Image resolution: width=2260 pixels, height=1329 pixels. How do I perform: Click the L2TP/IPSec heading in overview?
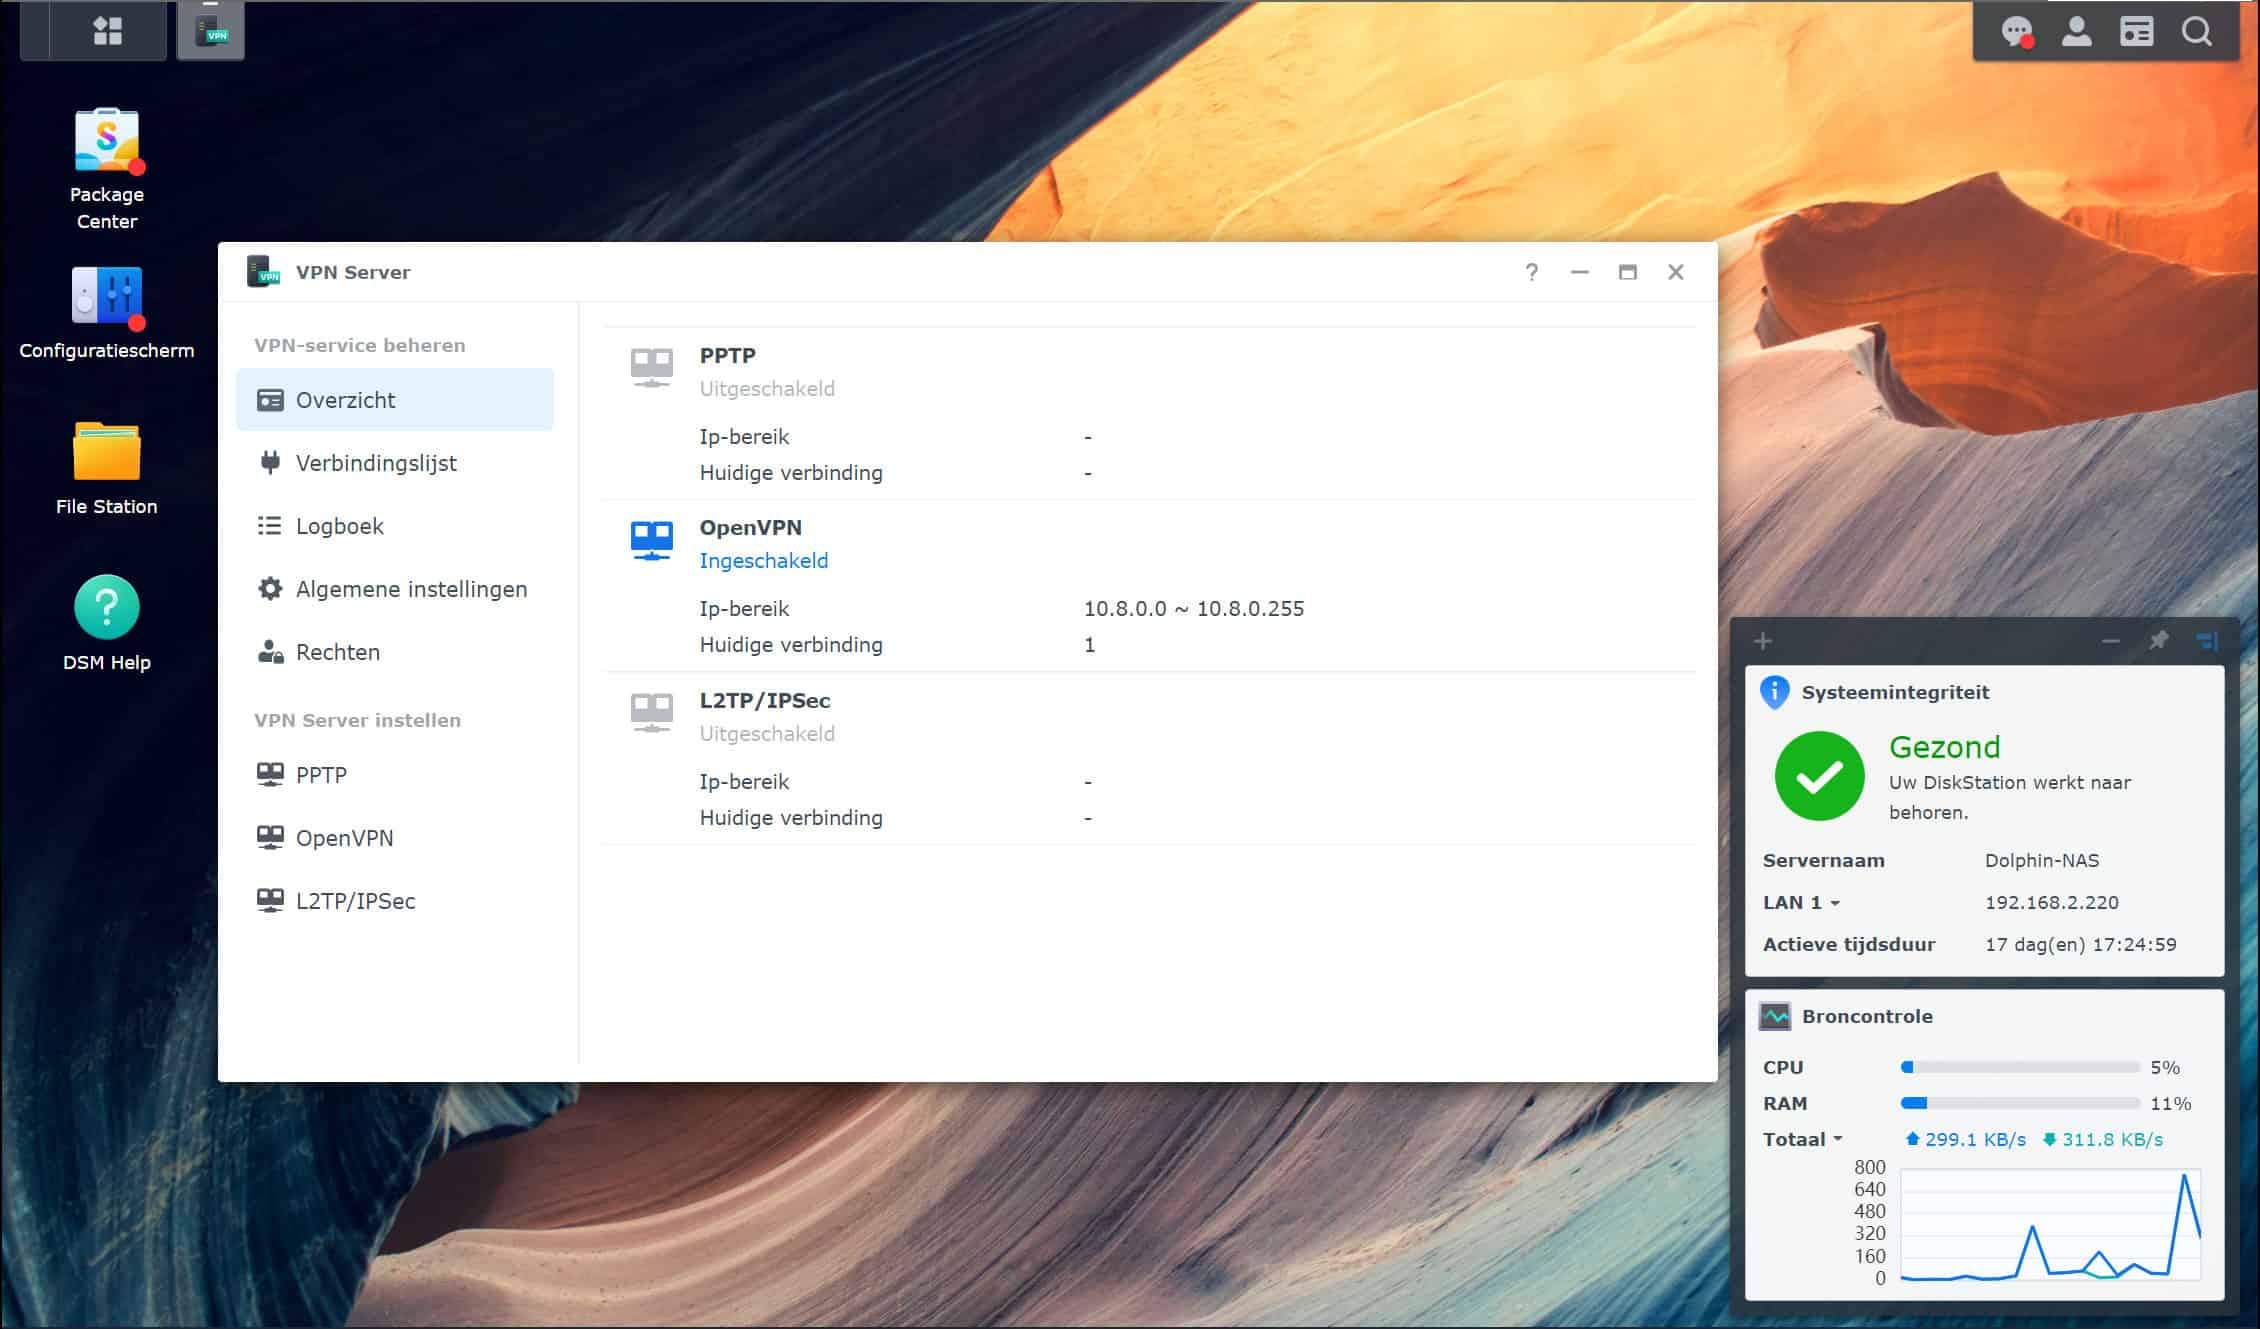coord(765,700)
